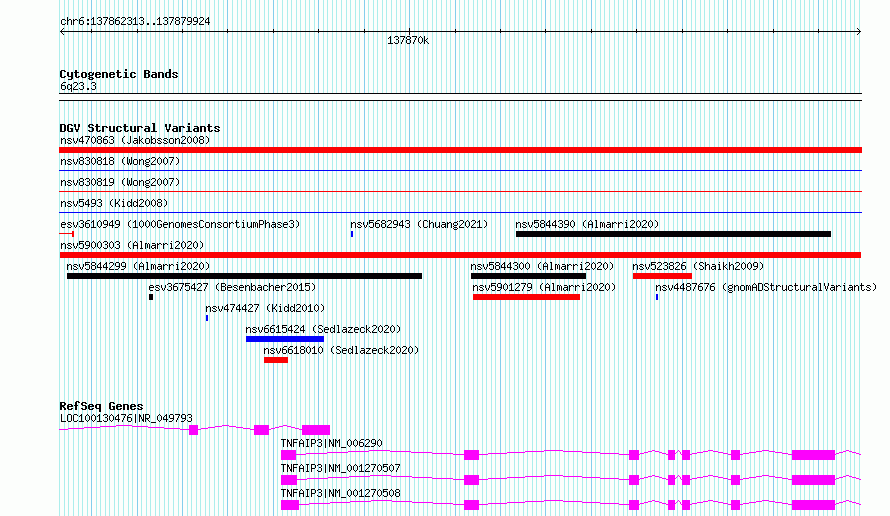890x516 pixels.
Task: Click the RefSeq Genes track title
Action: tap(101, 406)
